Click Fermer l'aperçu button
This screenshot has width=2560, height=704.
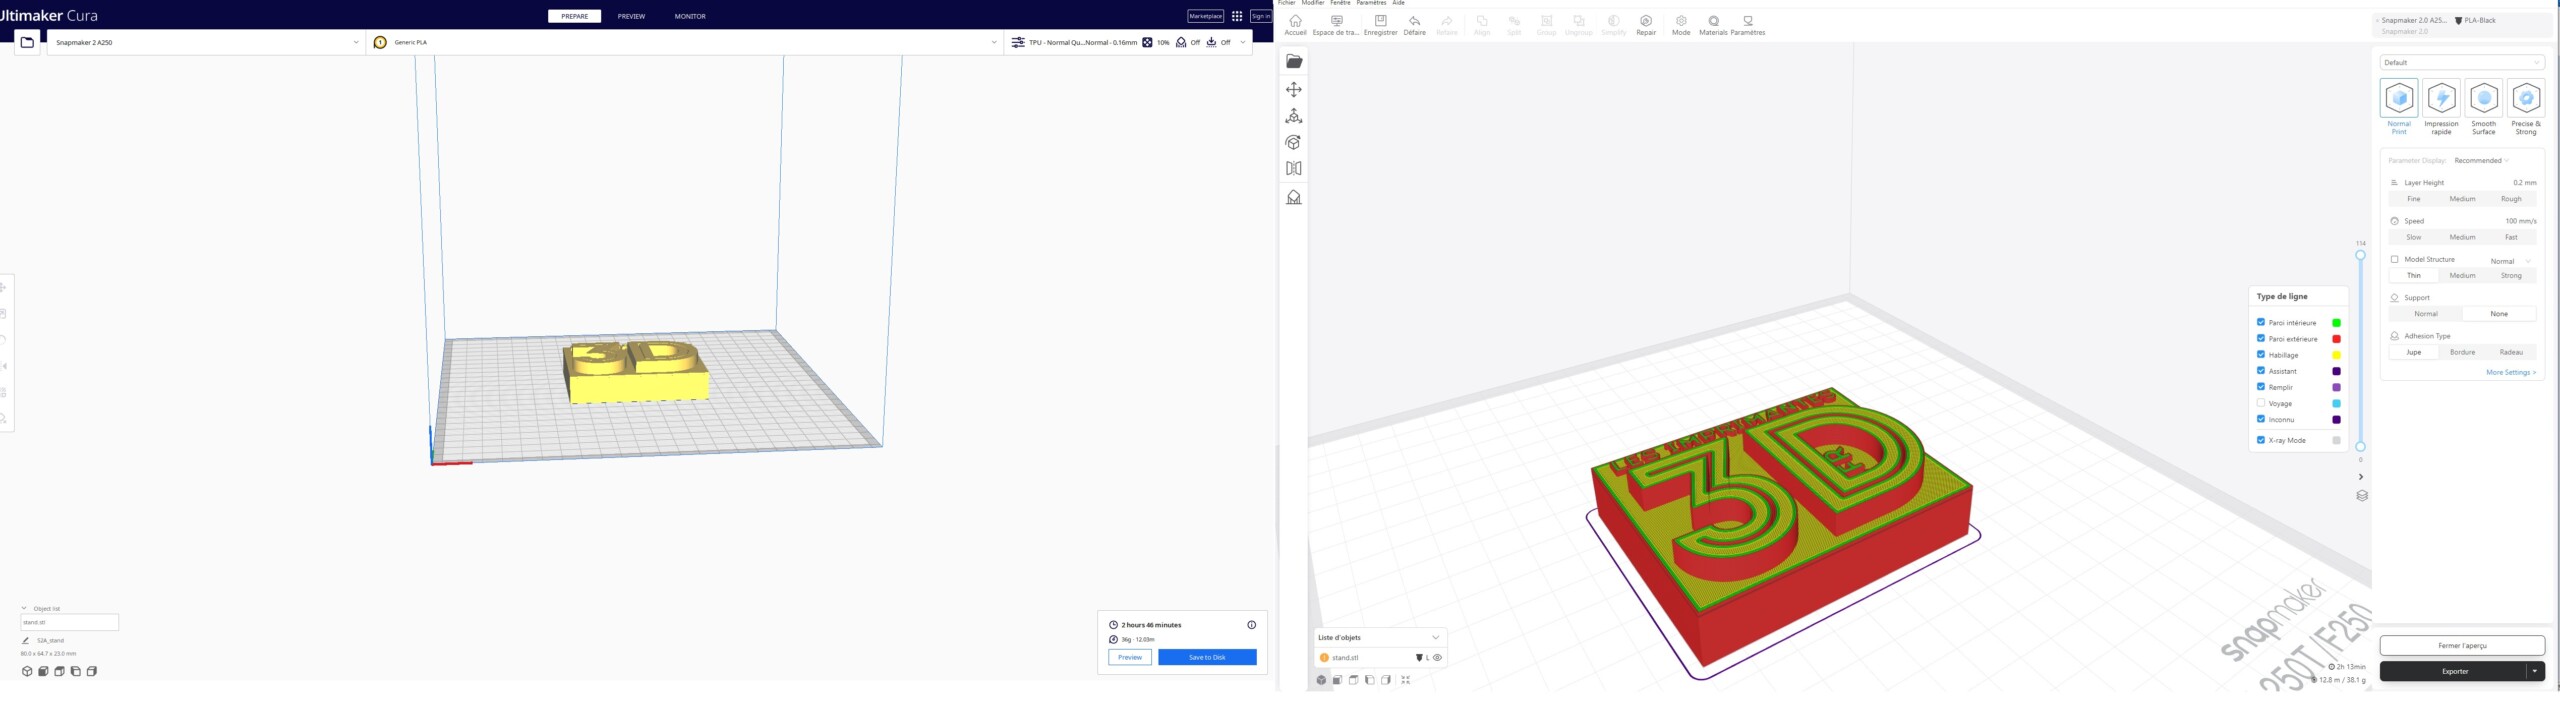click(2462, 646)
